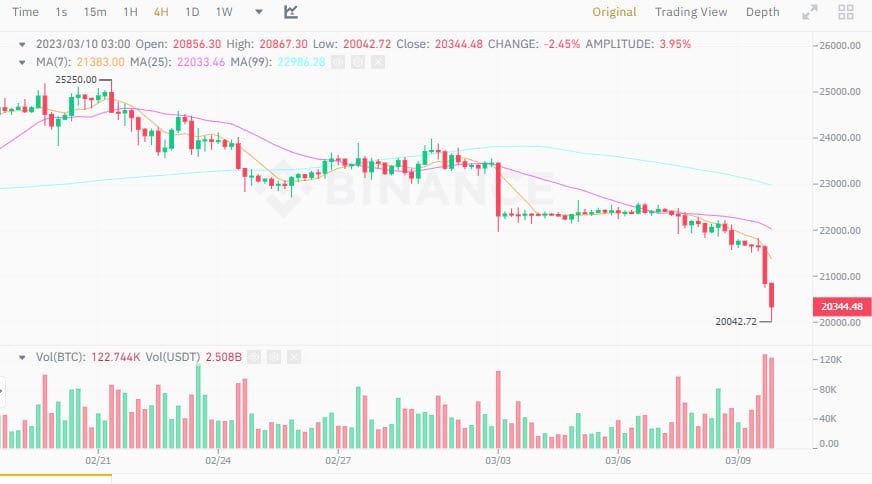Expand chart to fullscreen
The width and height of the screenshot is (872, 484).
[x=810, y=12]
